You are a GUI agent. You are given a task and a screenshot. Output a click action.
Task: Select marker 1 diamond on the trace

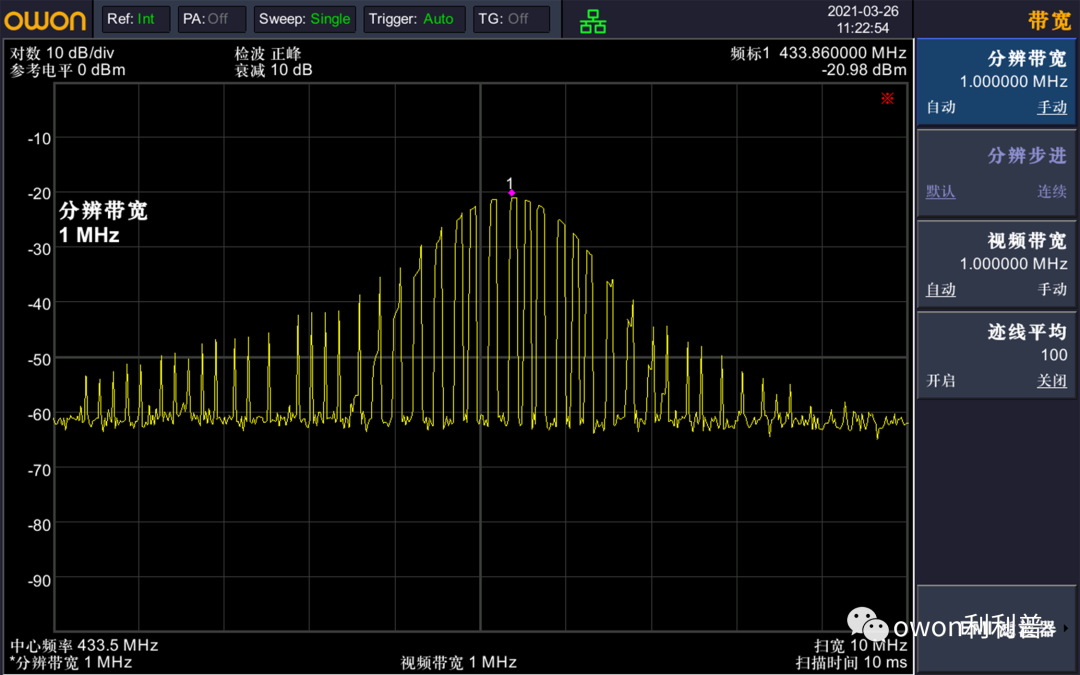pos(511,192)
